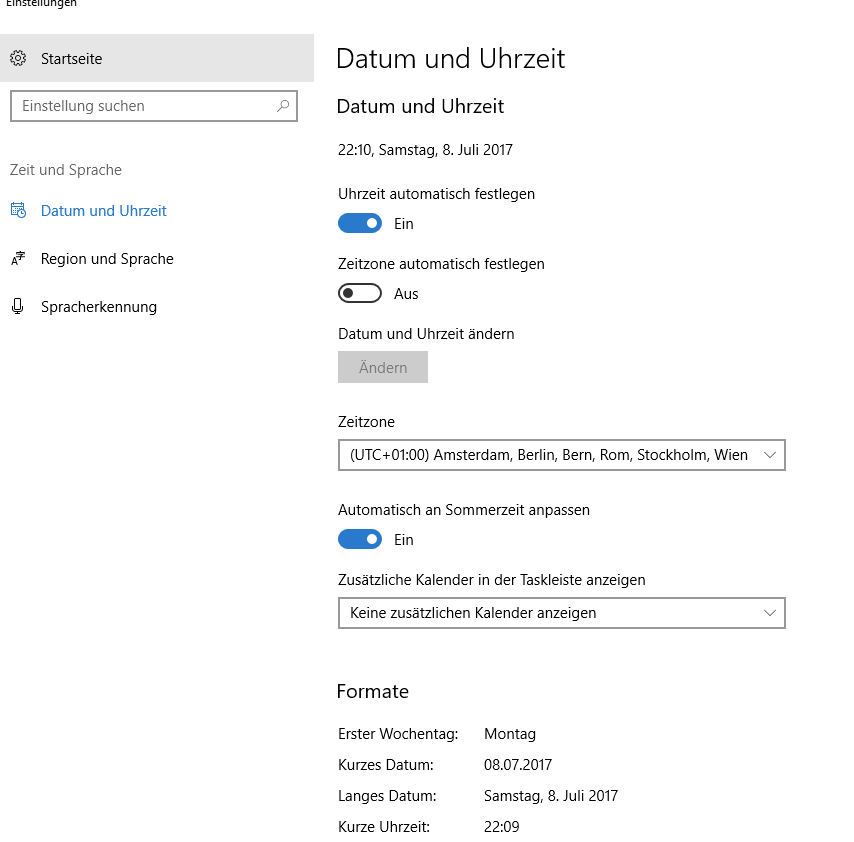Open the Zeitzone dropdown
Viewport: 854px width, 842px height.
tap(562, 455)
